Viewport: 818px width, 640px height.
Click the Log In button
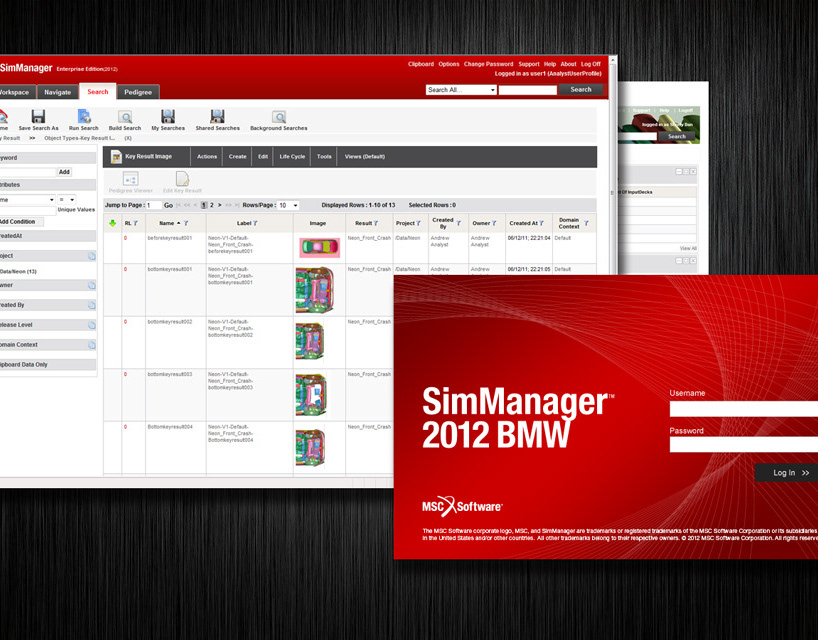click(x=787, y=473)
